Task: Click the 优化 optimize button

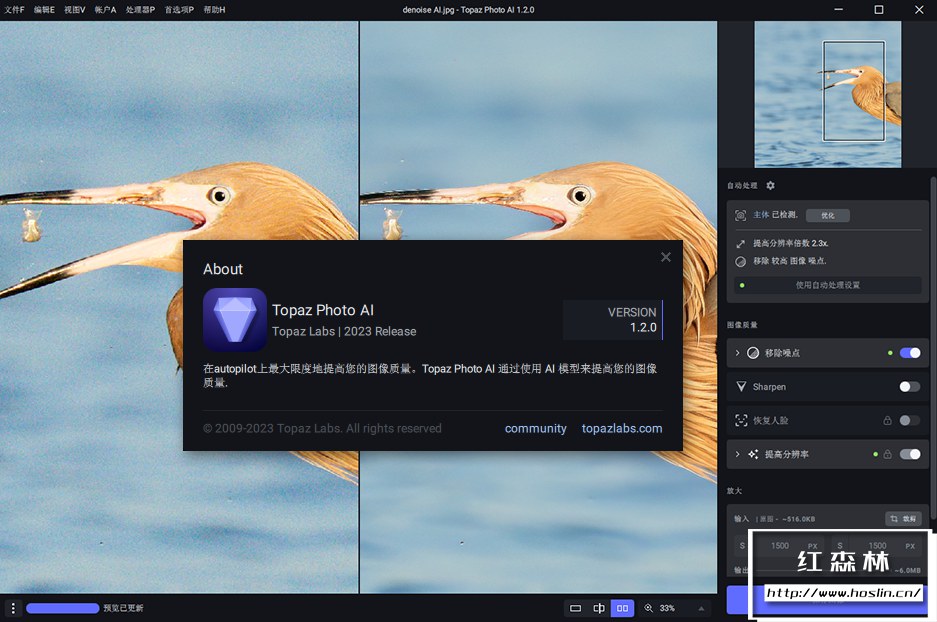Action: point(828,215)
